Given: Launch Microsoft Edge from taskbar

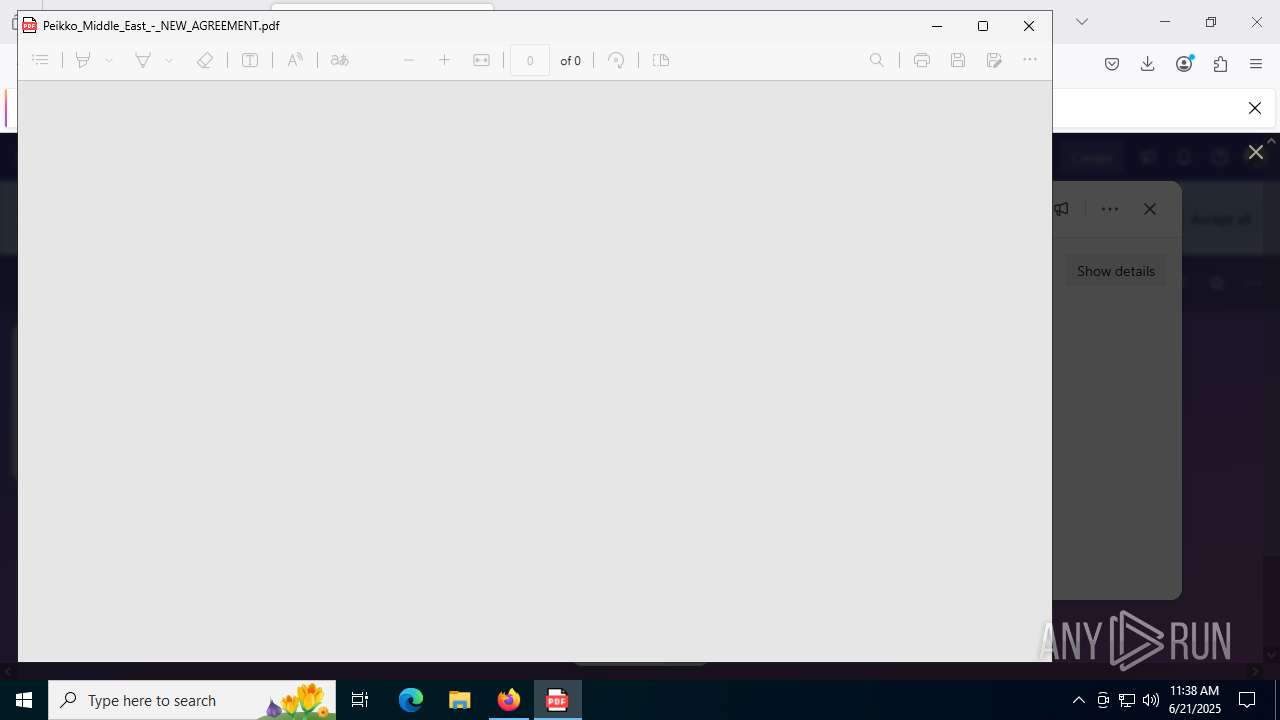Looking at the screenshot, I should [411, 700].
